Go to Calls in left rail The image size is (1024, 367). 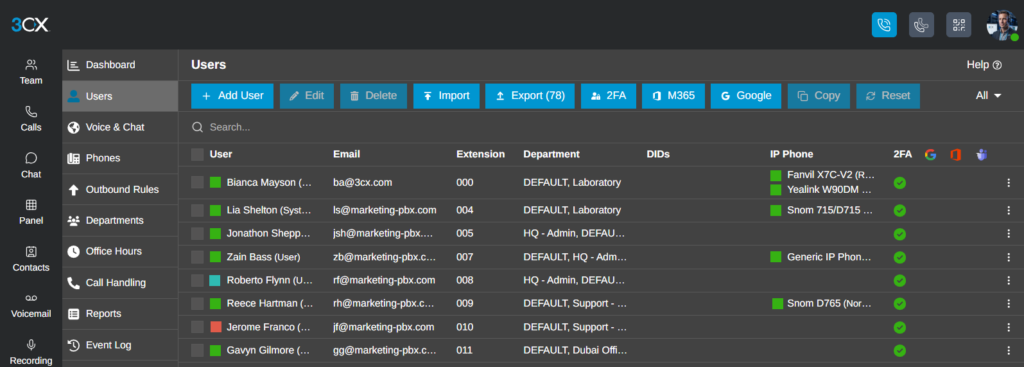point(31,119)
